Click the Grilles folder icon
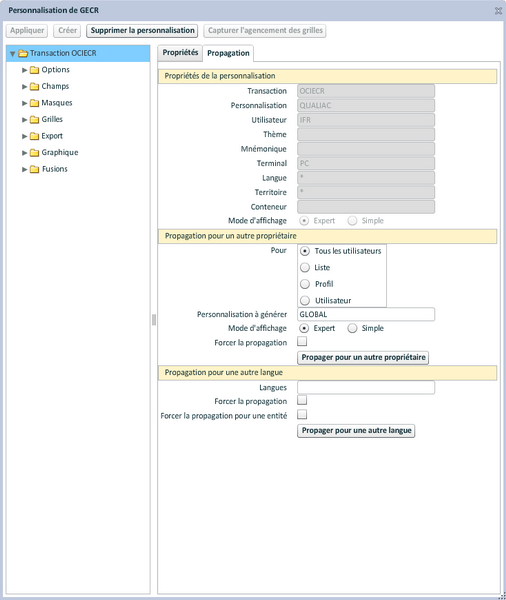The image size is (506, 600). coord(34,119)
